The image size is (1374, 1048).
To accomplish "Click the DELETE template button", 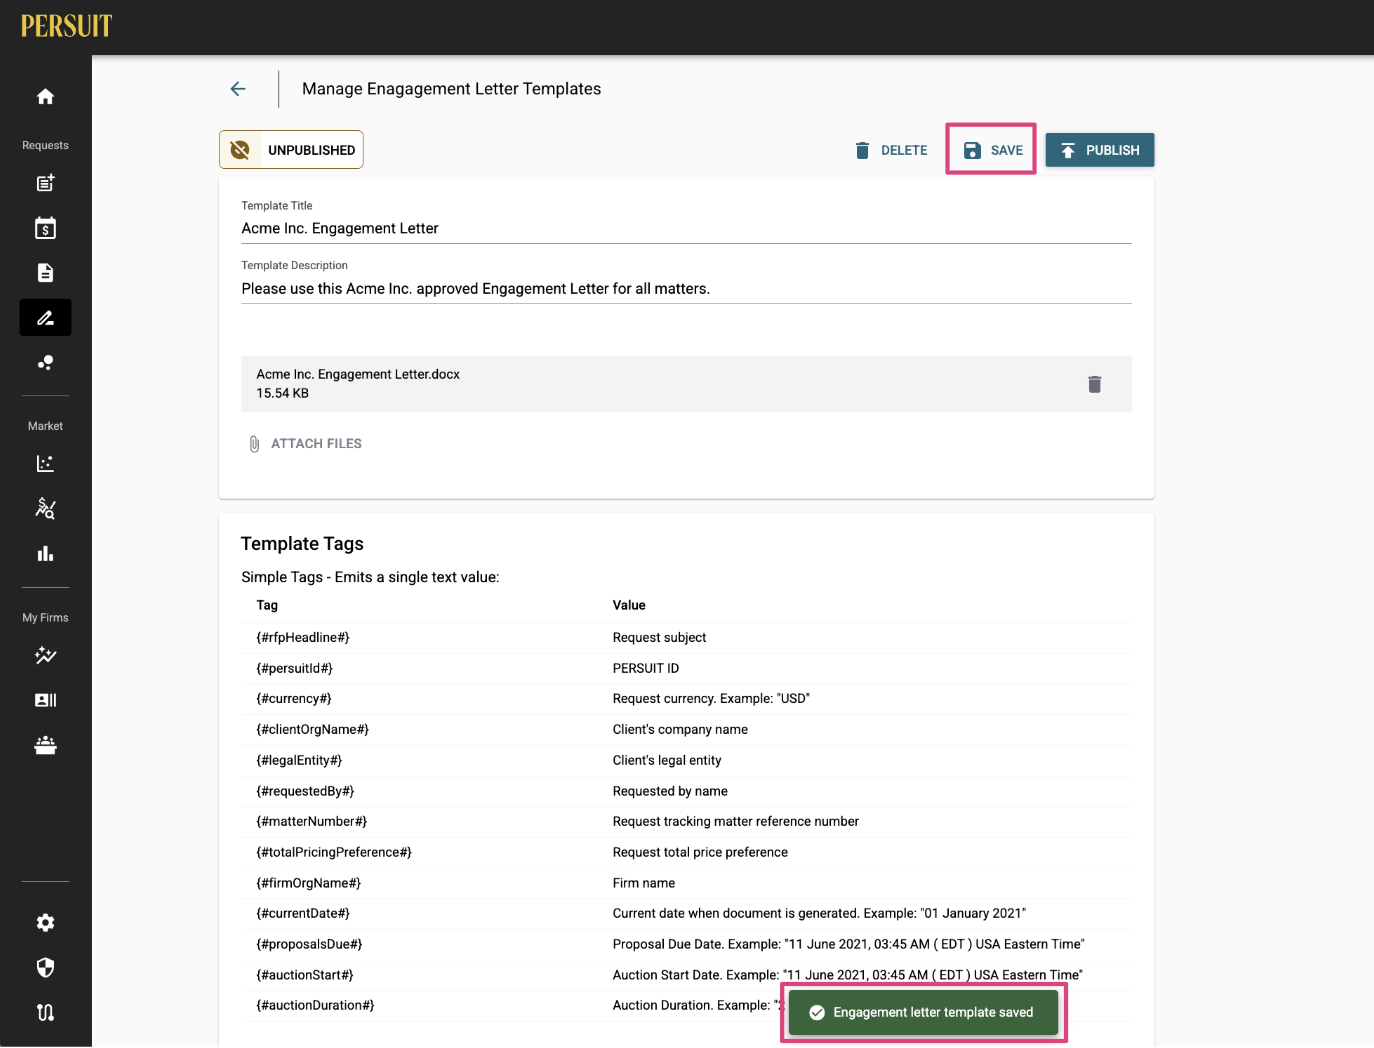I will [x=891, y=150].
